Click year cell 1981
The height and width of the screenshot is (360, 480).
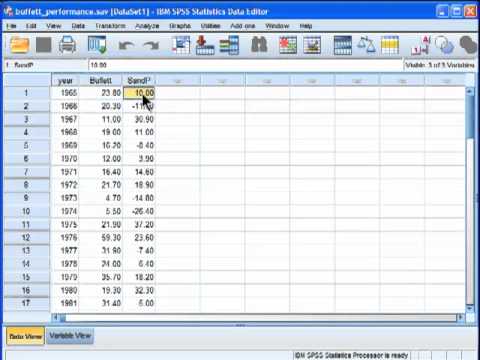coord(65,303)
